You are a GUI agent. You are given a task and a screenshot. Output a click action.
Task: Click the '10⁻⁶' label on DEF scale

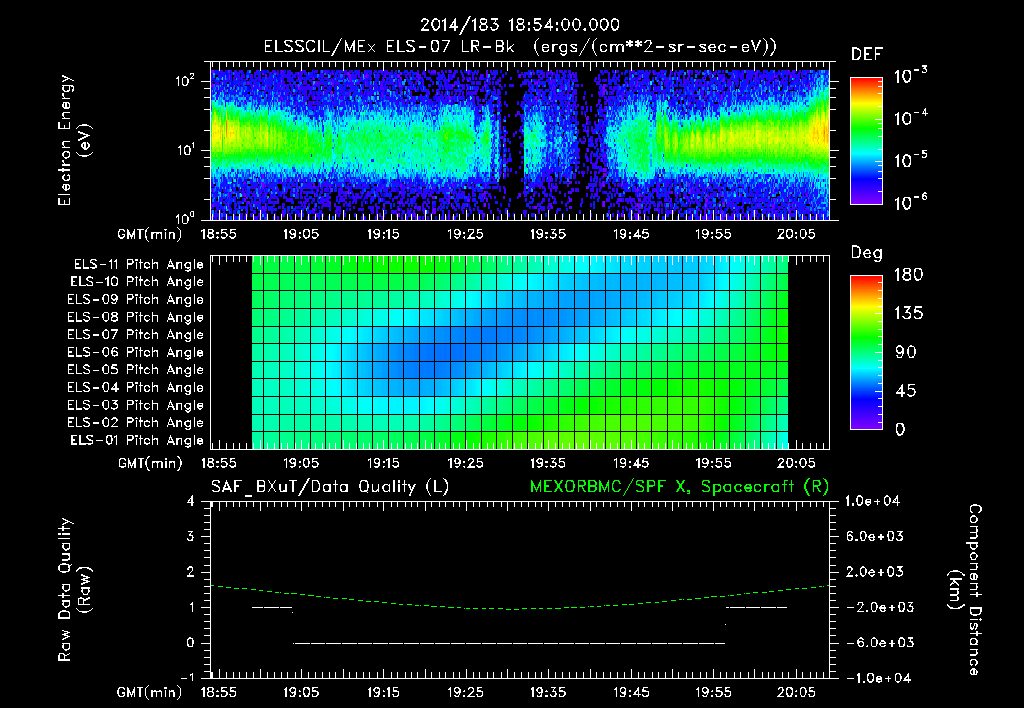coord(910,202)
